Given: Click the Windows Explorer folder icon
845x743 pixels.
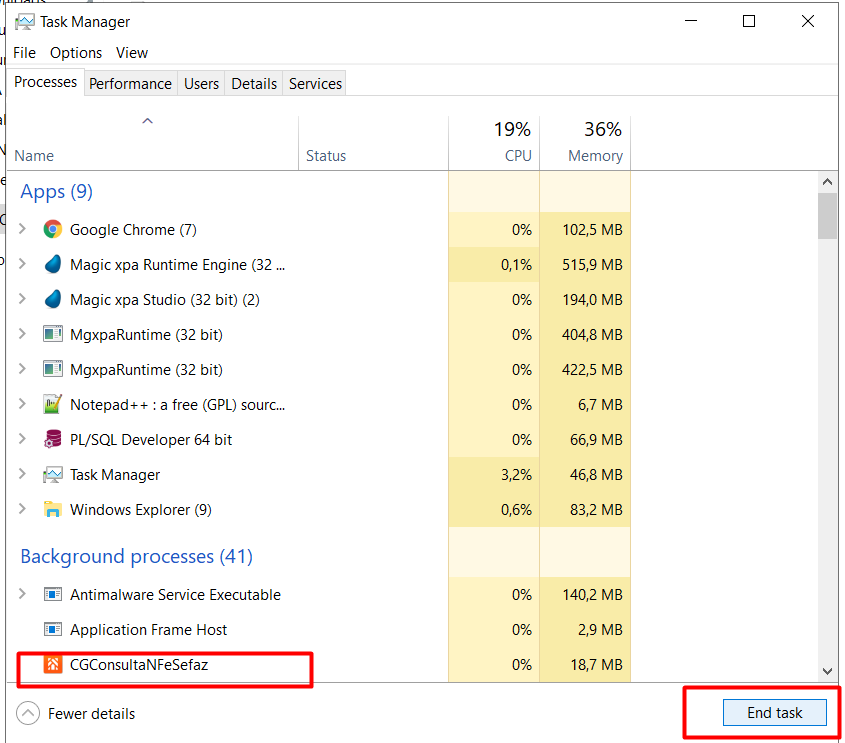Looking at the screenshot, I should click(x=53, y=510).
